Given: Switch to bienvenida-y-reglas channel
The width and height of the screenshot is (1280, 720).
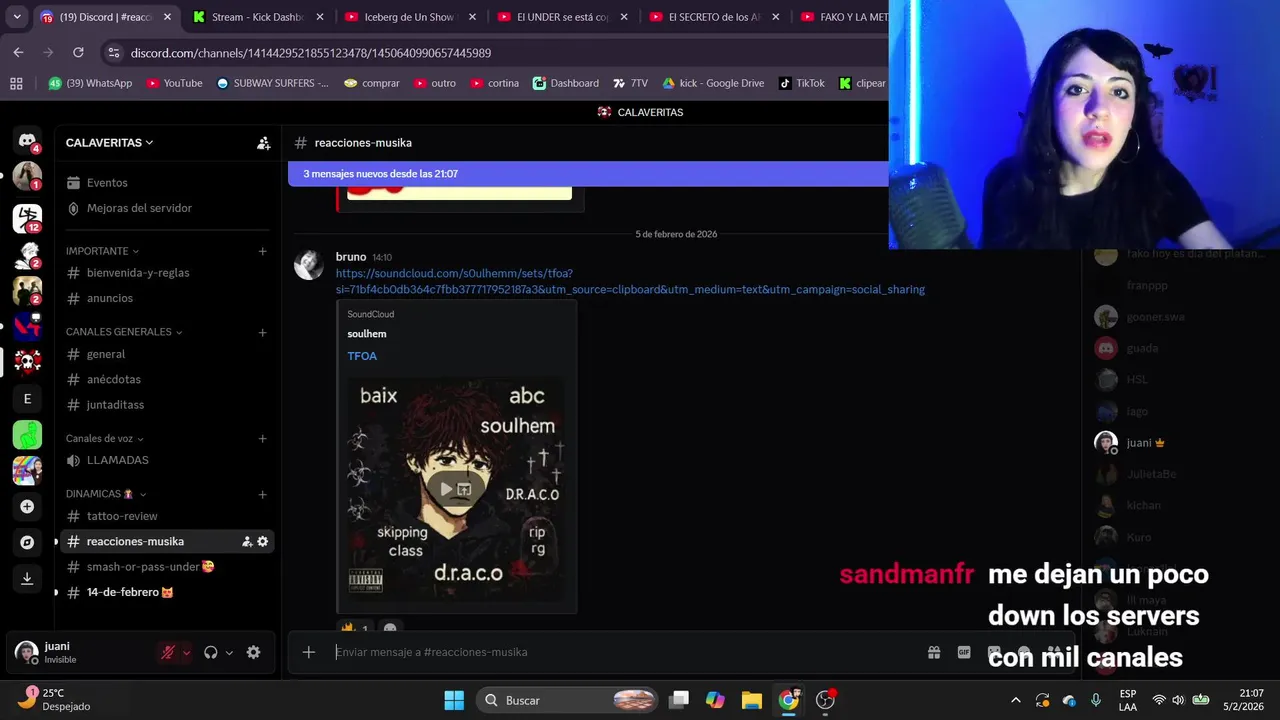Looking at the screenshot, I should pyautogui.click(x=167, y=273).
